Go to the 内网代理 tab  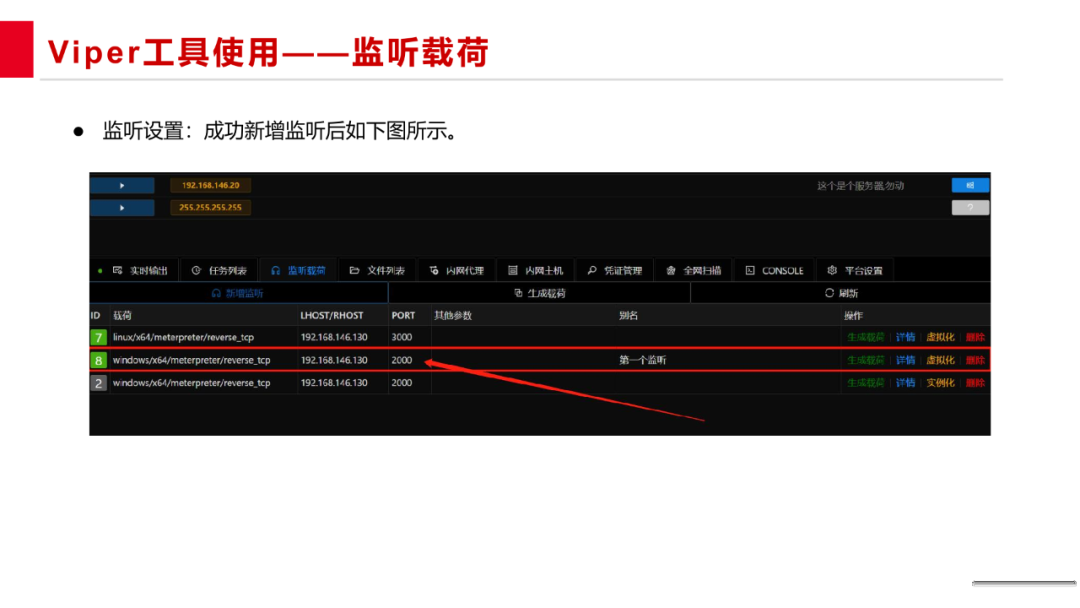click(457, 271)
